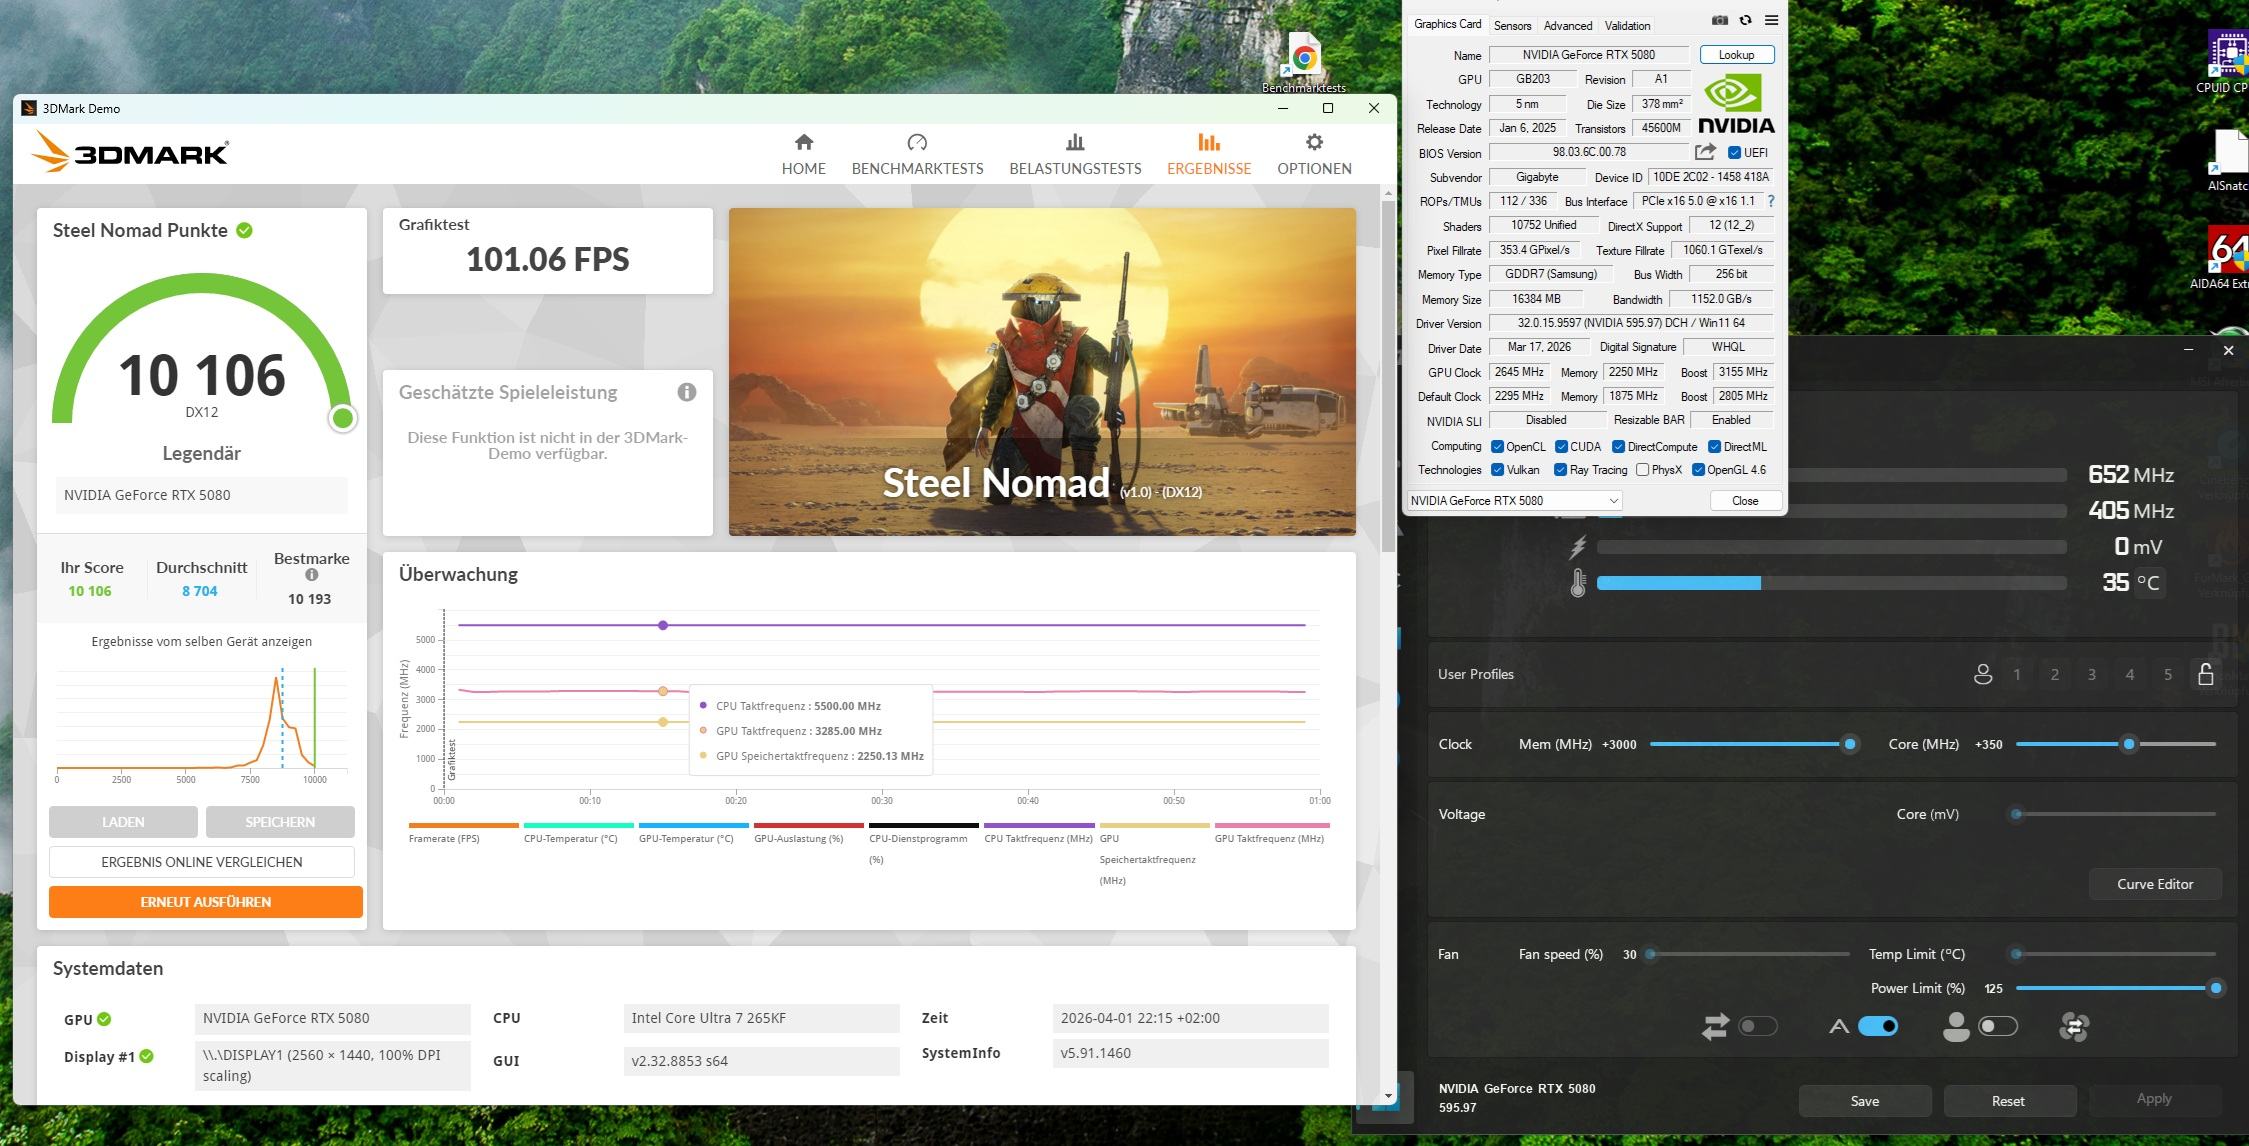Toggle PhysX checkbox
This screenshot has width=2249, height=1146.
coord(1642,470)
